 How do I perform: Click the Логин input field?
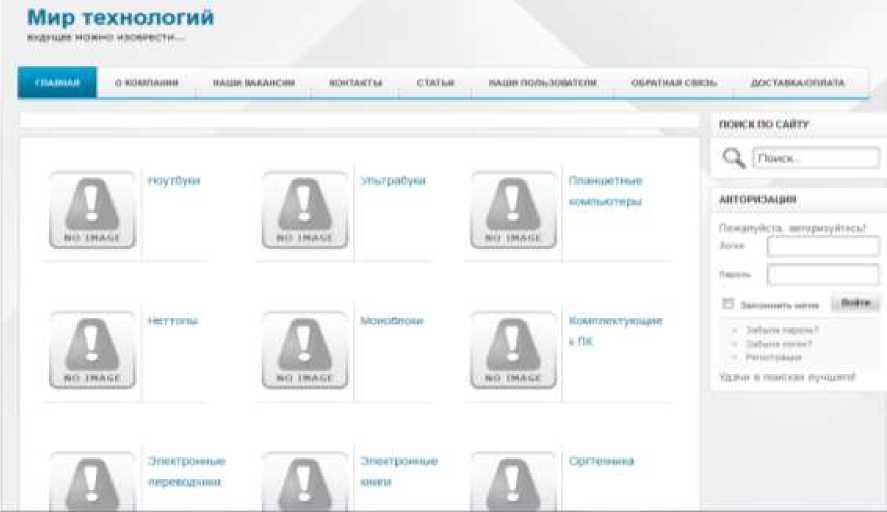coord(823,246)
